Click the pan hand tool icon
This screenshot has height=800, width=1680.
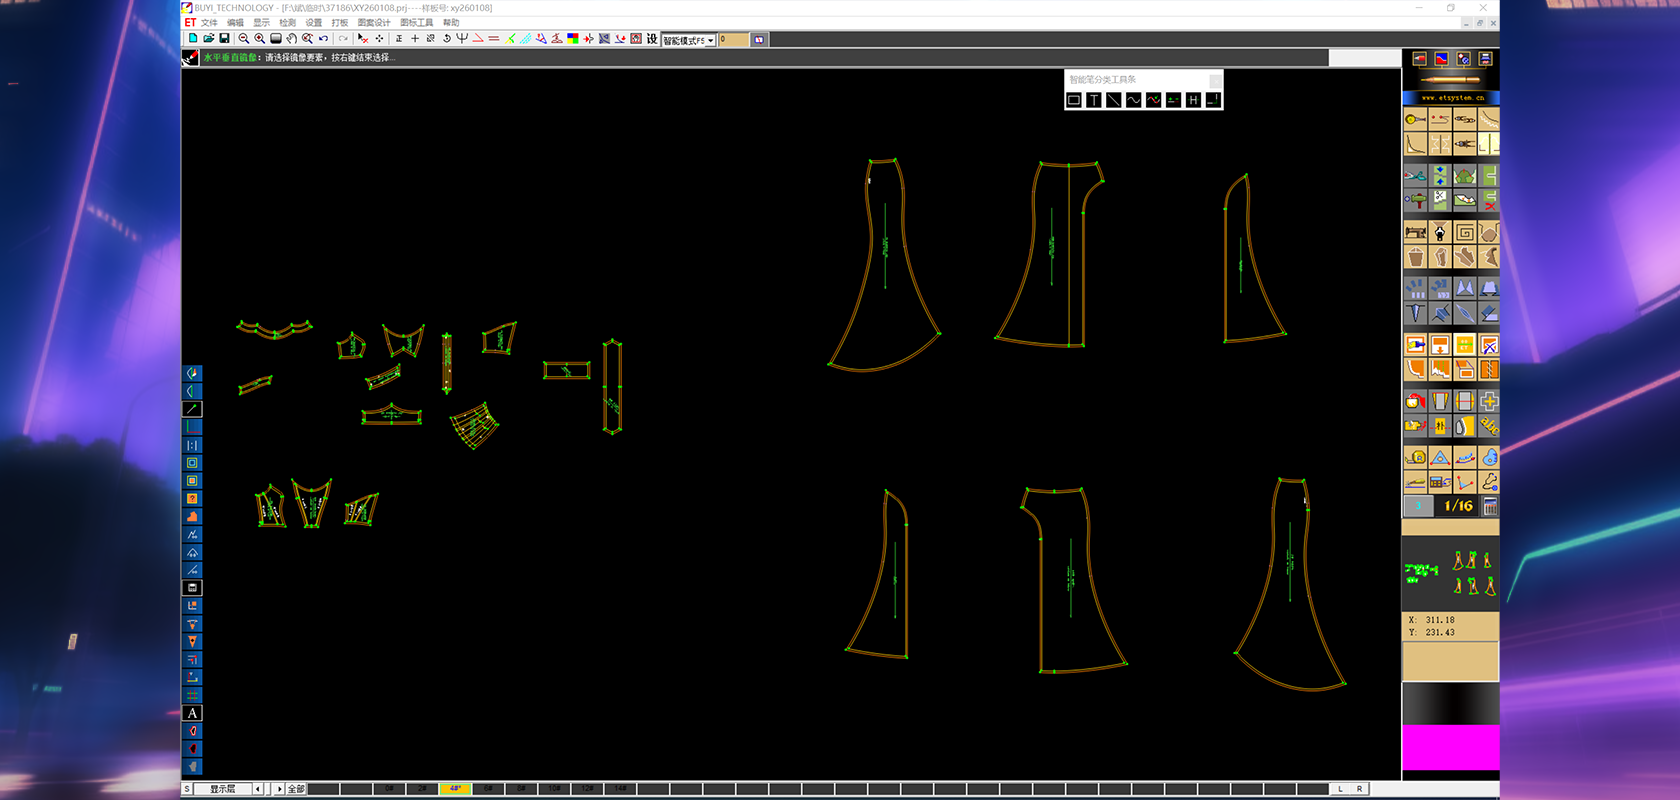[x=291, y=39]
